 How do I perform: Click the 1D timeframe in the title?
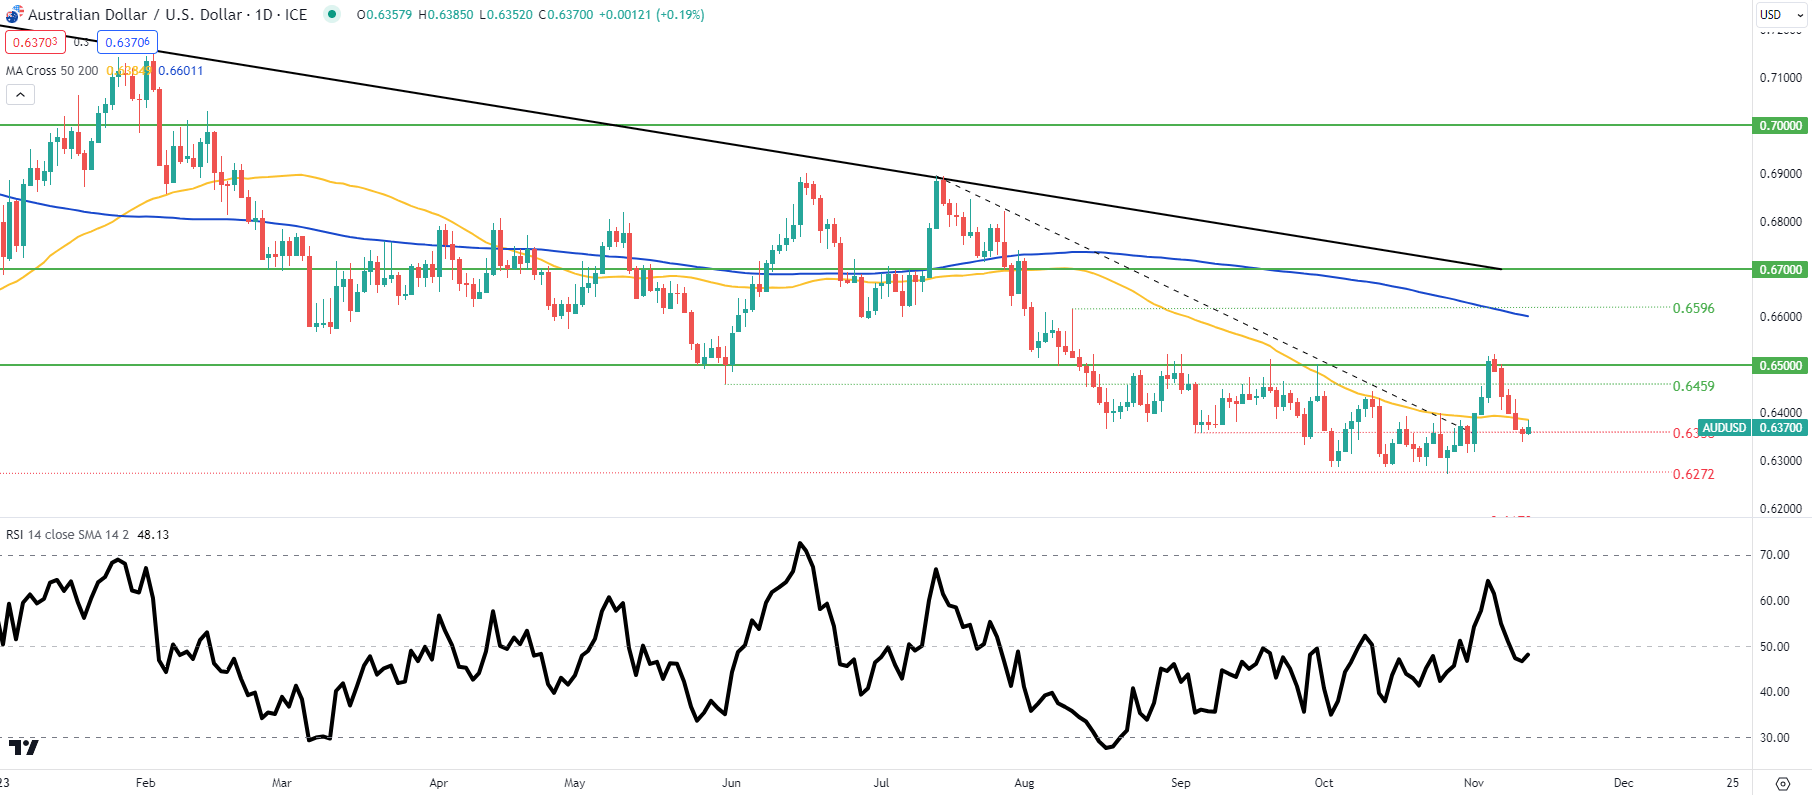point(264,15)
